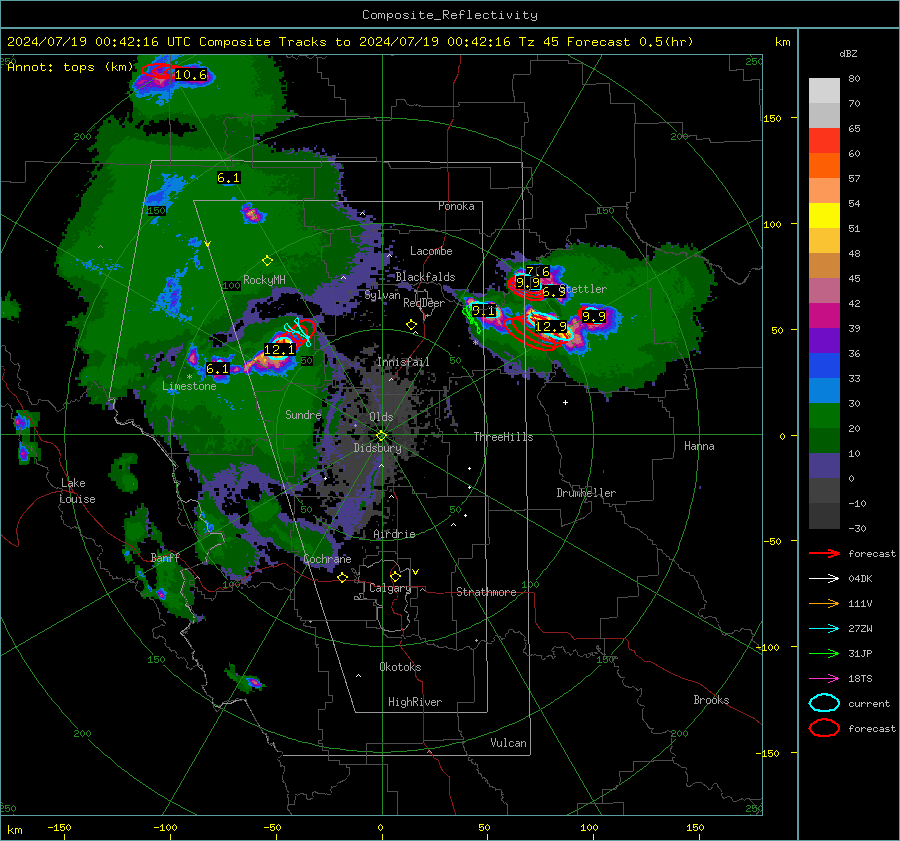Click the Blackfalds town label
This screenshot has width=900, height=841.
point(425,277)
